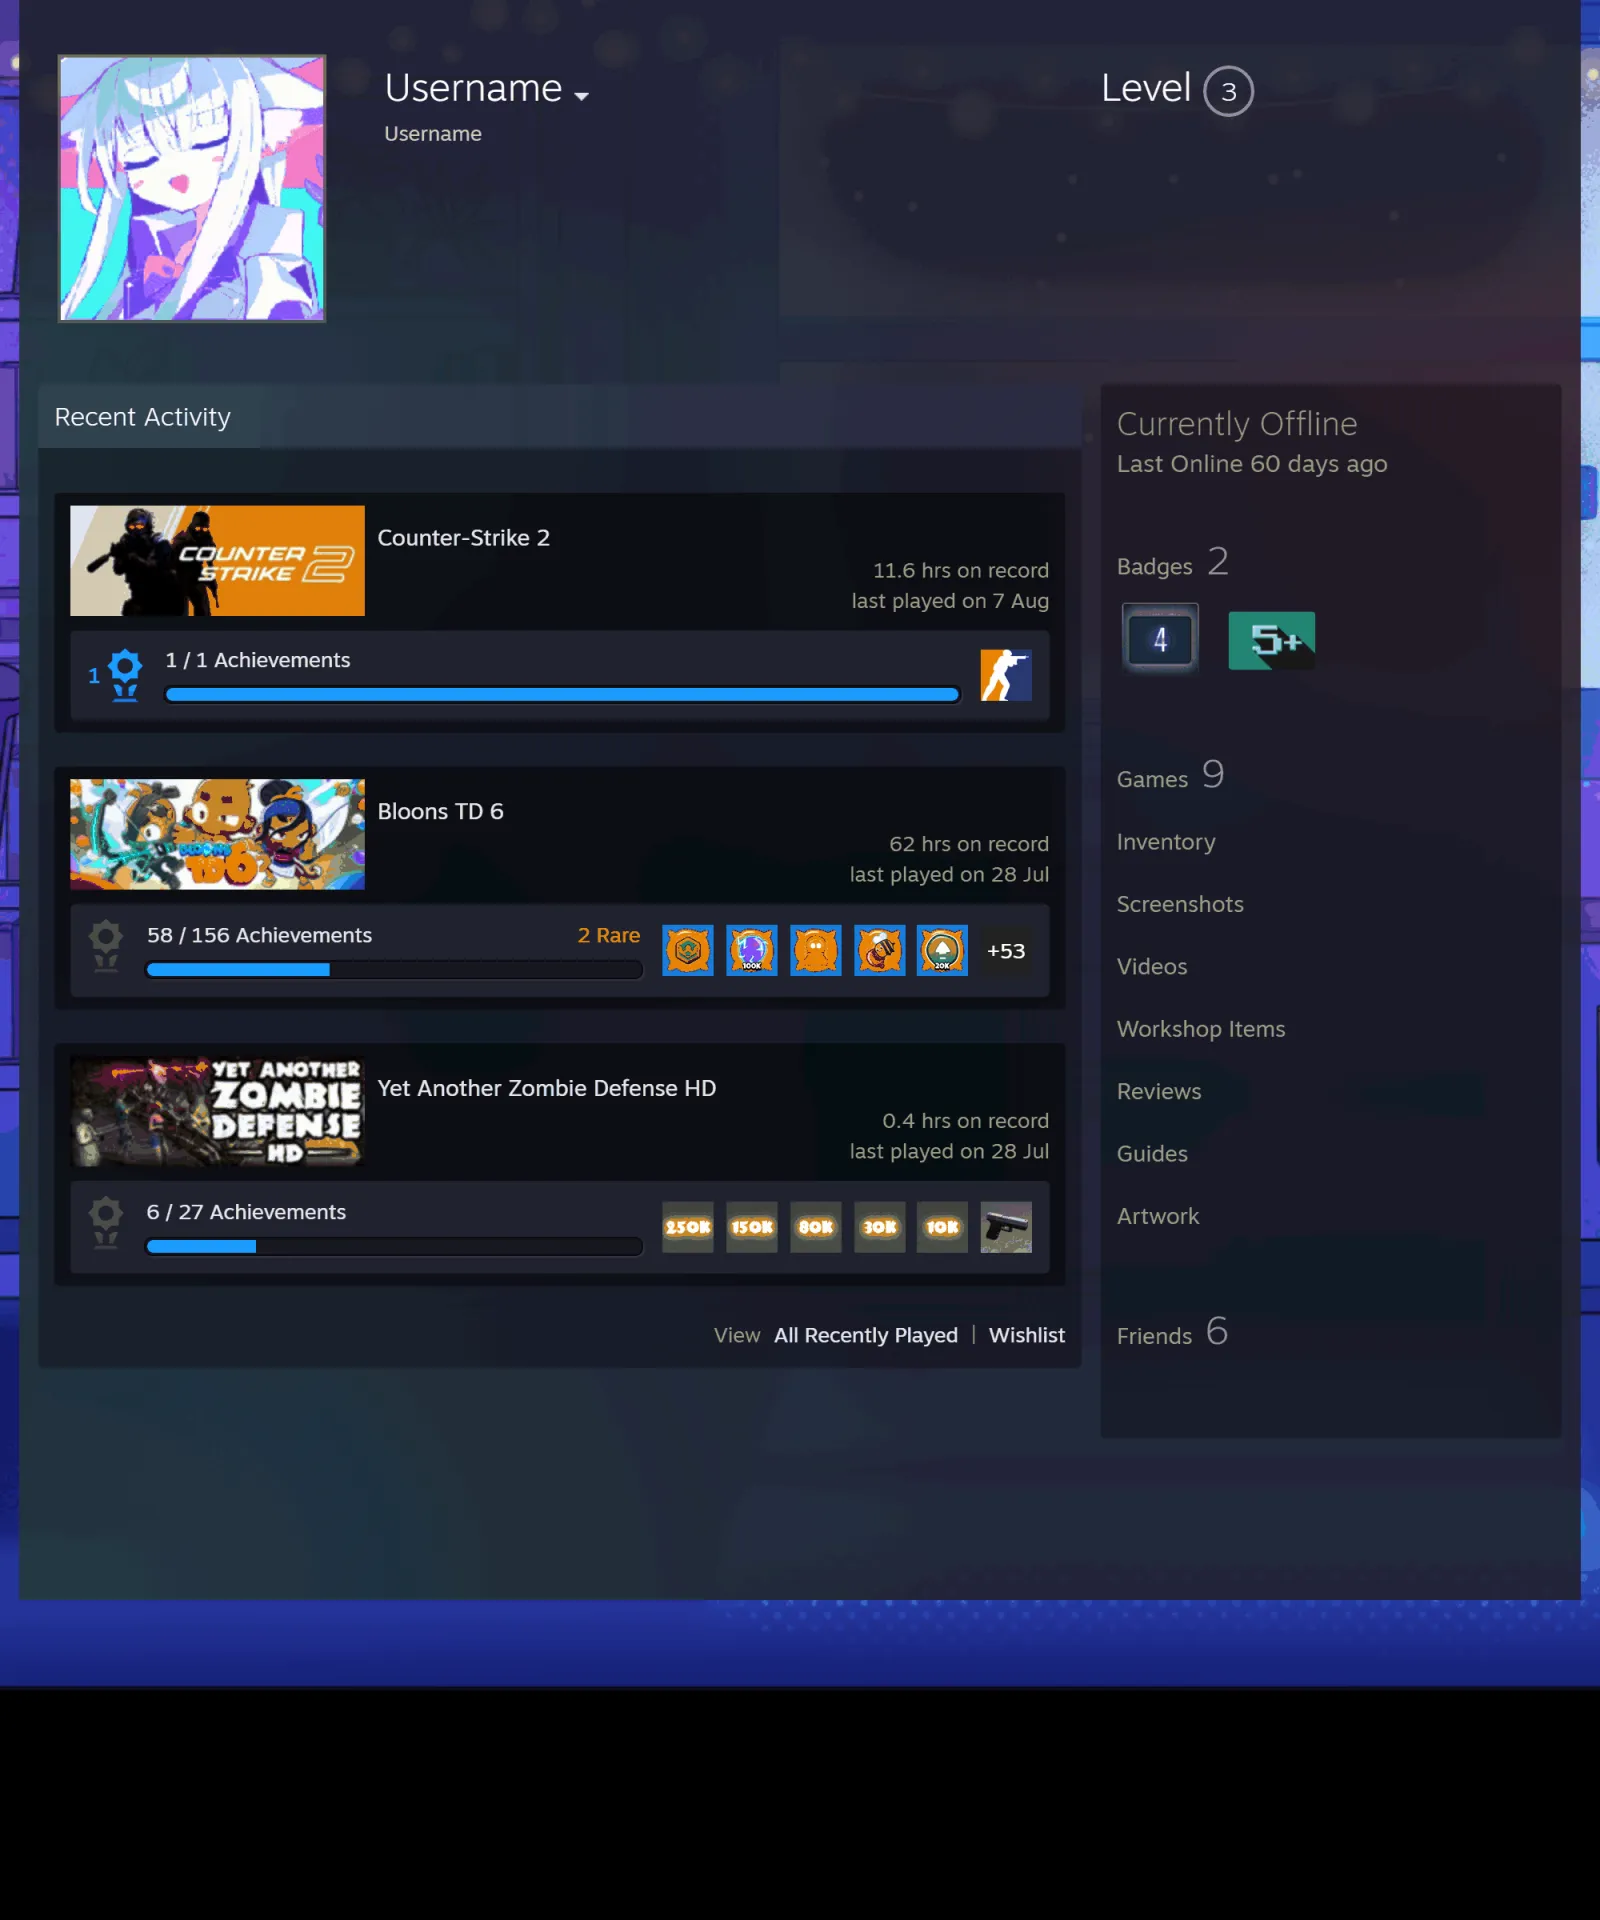Open the Username dropdown arrow
1600x1920 pixels.
click(581, 96)
